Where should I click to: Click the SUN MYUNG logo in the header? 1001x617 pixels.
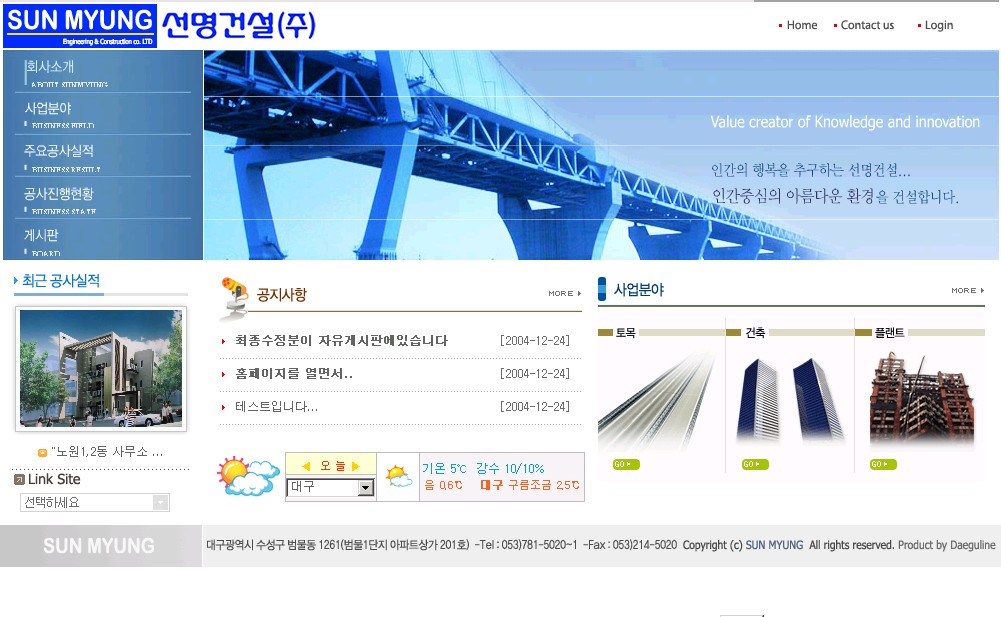[x=80, y=26]
